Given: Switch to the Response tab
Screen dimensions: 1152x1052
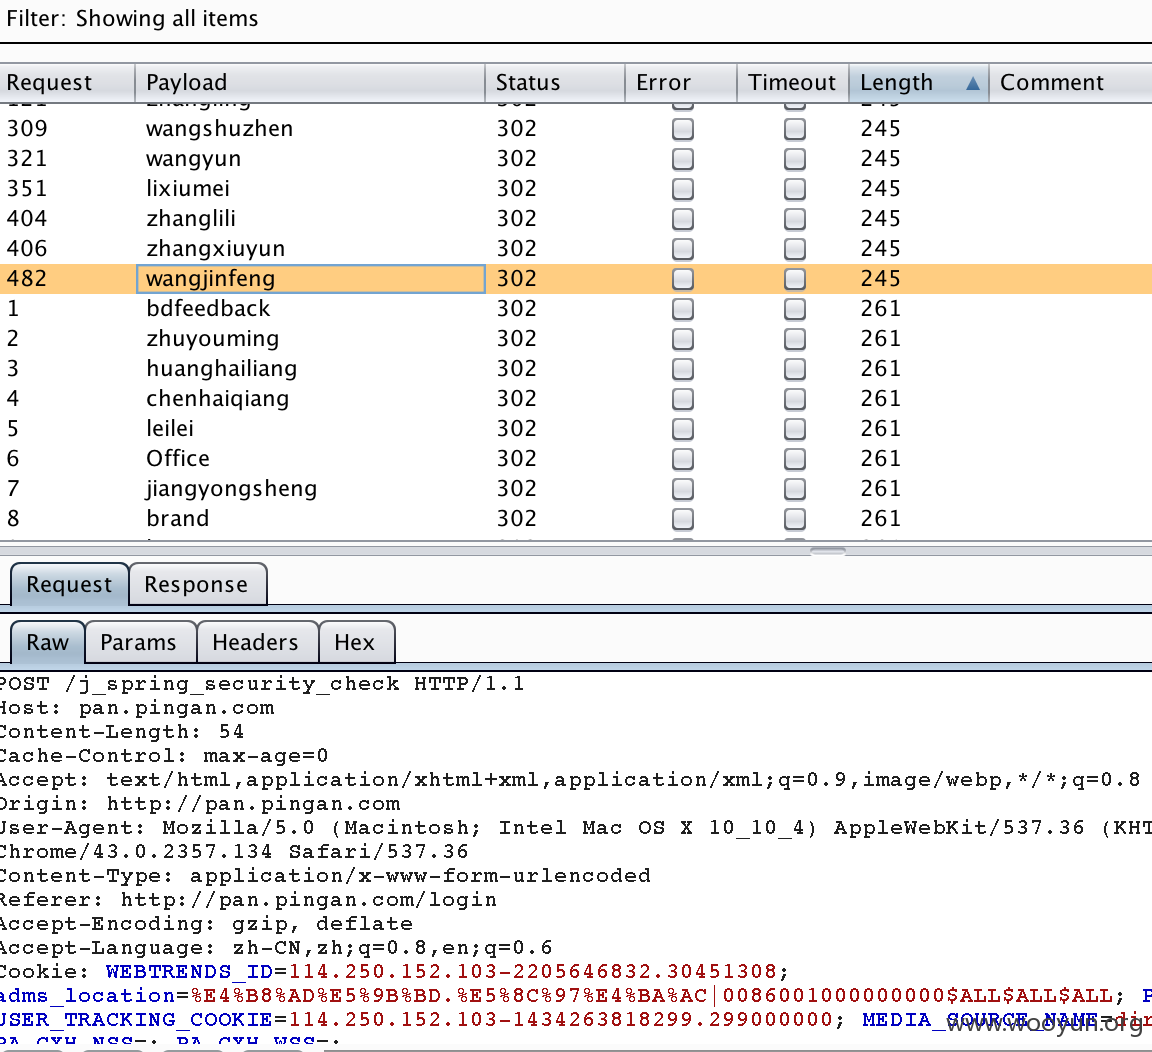Looking at the screenshot, I should click(x=196, y=584).
